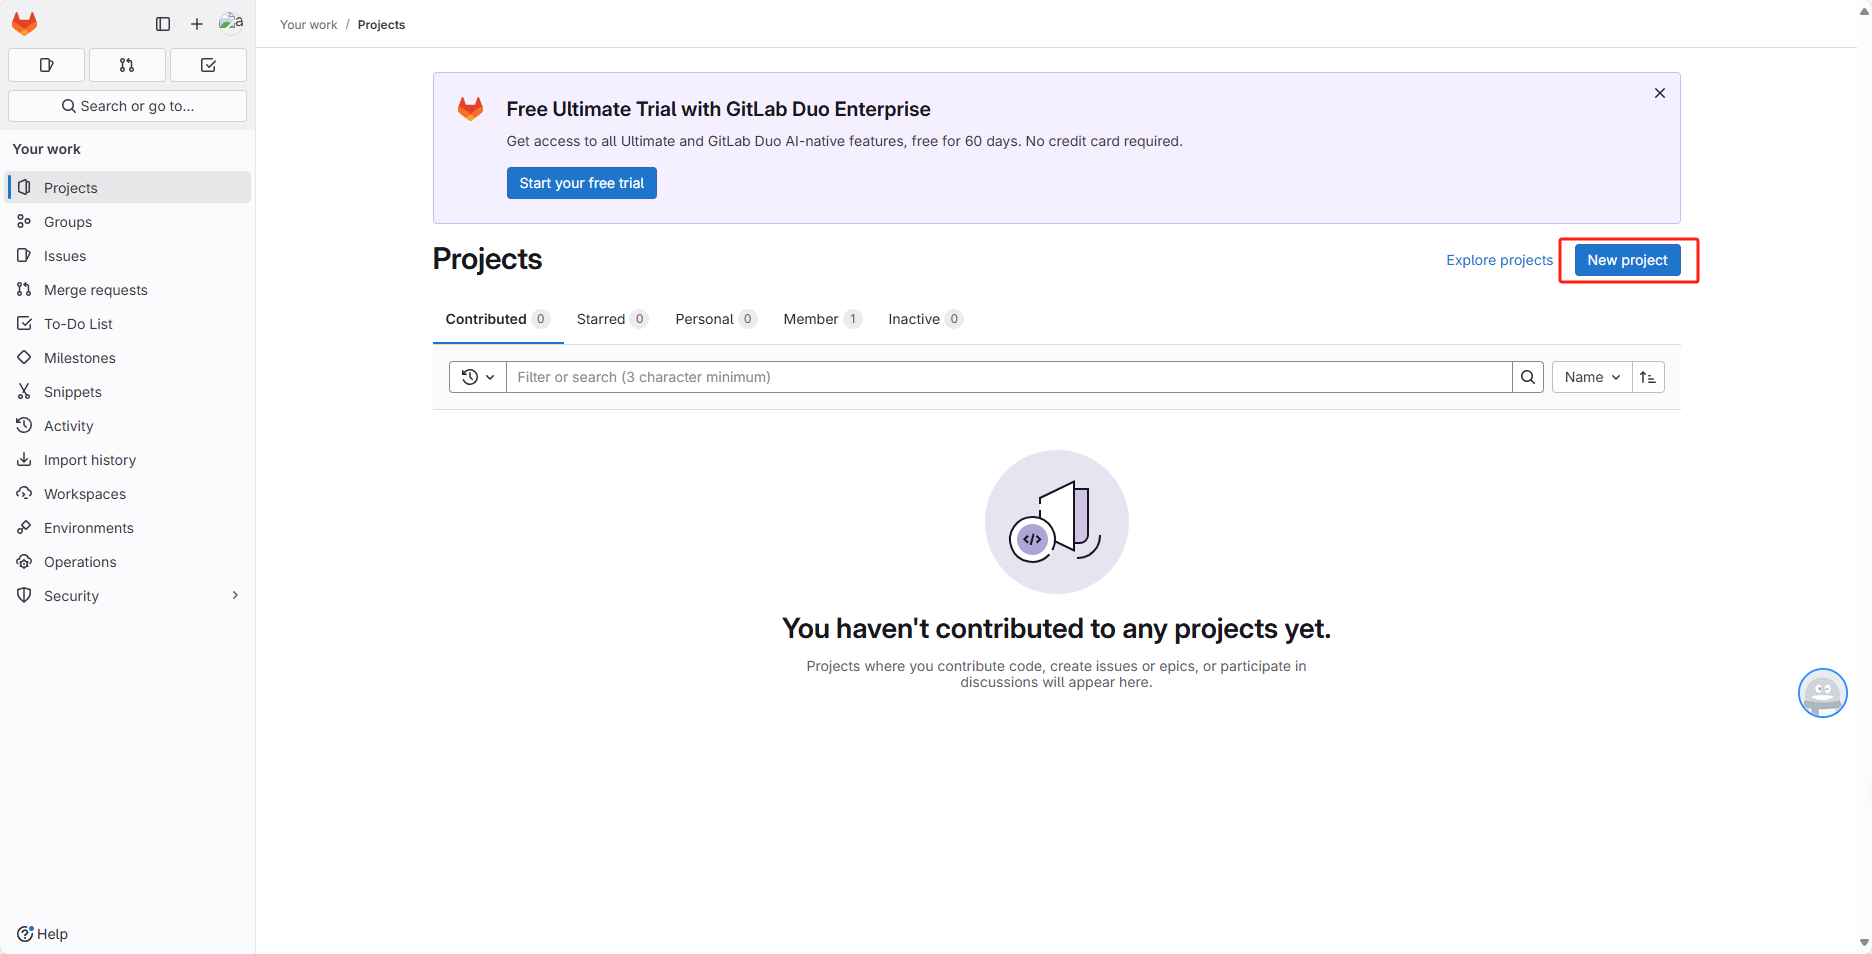Expand the Security sidebar section
Image resolution: width=1872 pixels, height=954 pixels.
234,595
